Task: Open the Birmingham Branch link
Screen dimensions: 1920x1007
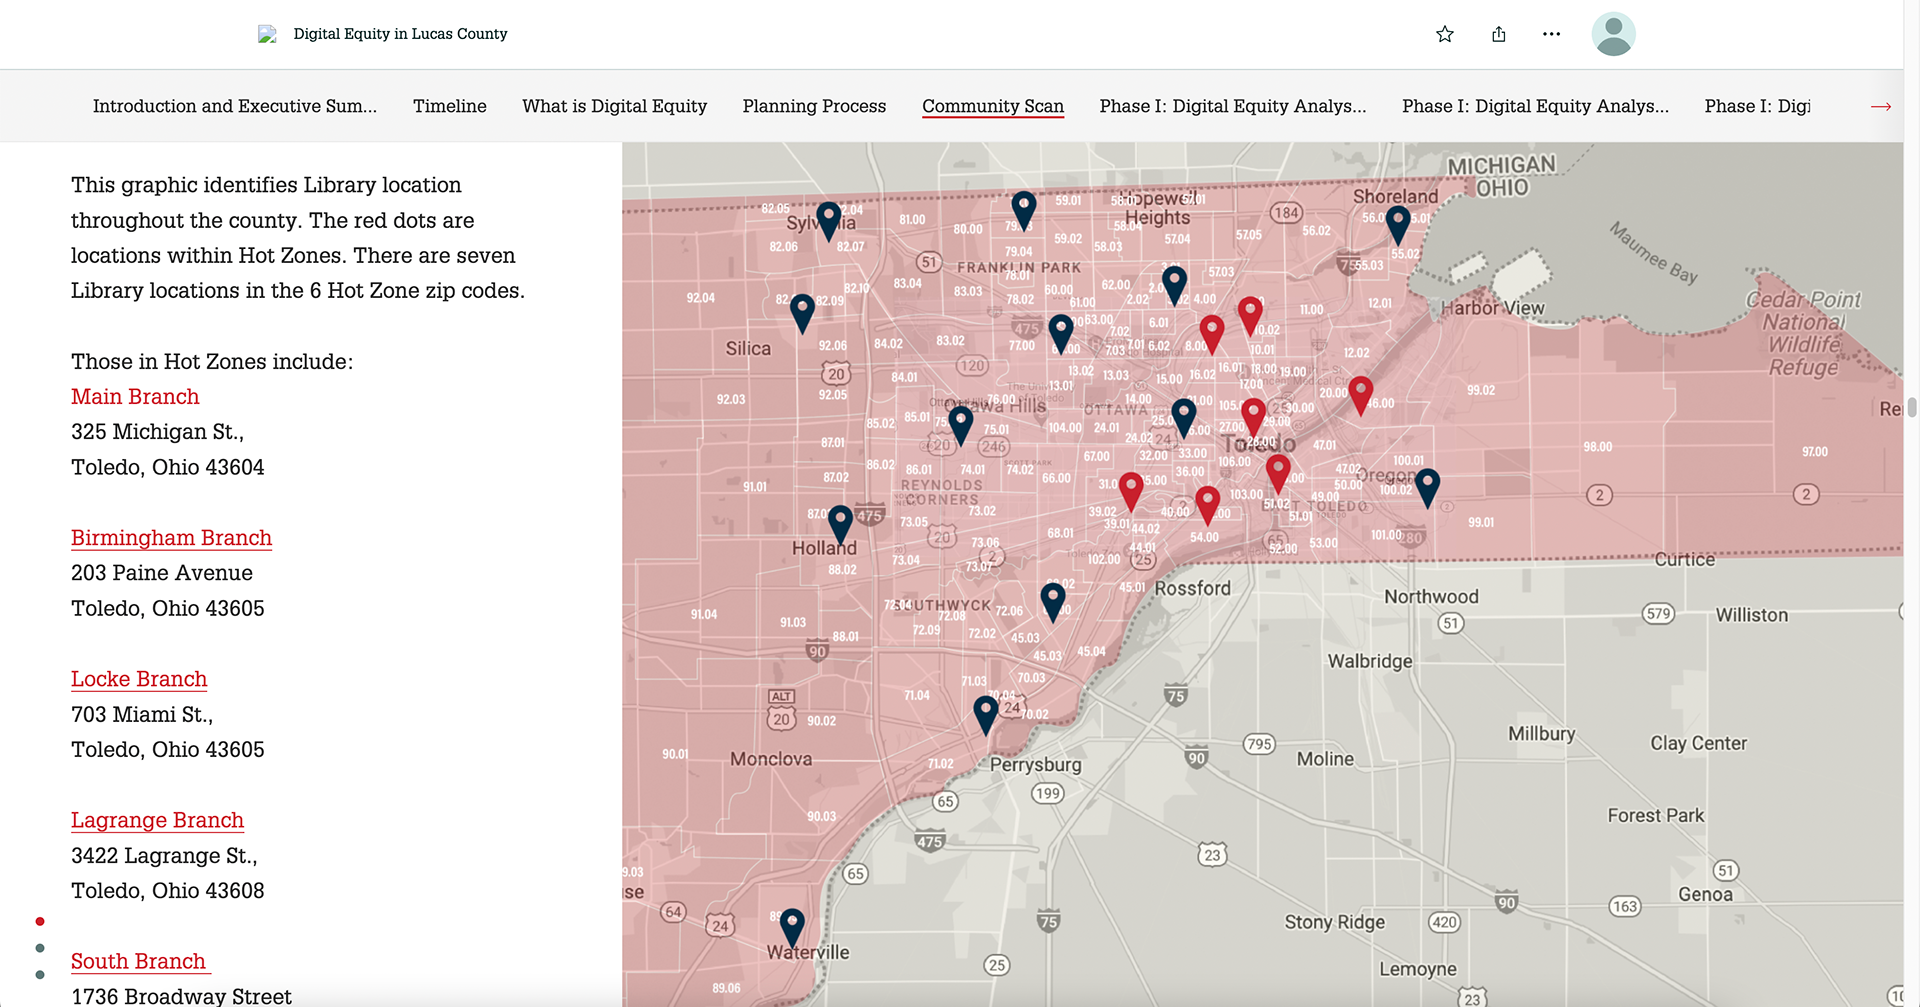Action: (171, 538)
